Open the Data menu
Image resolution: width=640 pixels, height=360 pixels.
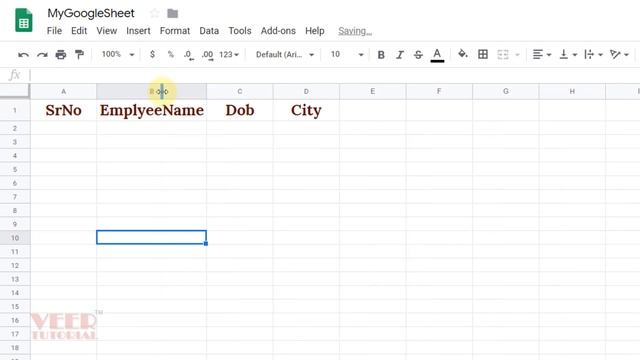209,31
